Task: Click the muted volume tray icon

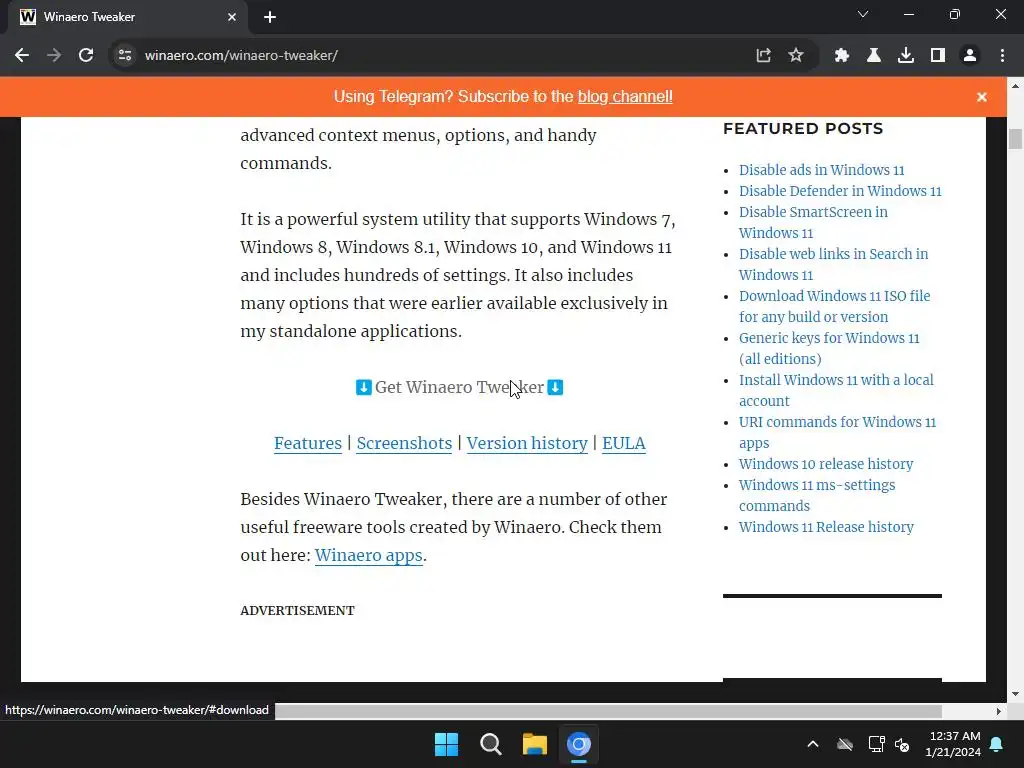Action: click(903, 744)
